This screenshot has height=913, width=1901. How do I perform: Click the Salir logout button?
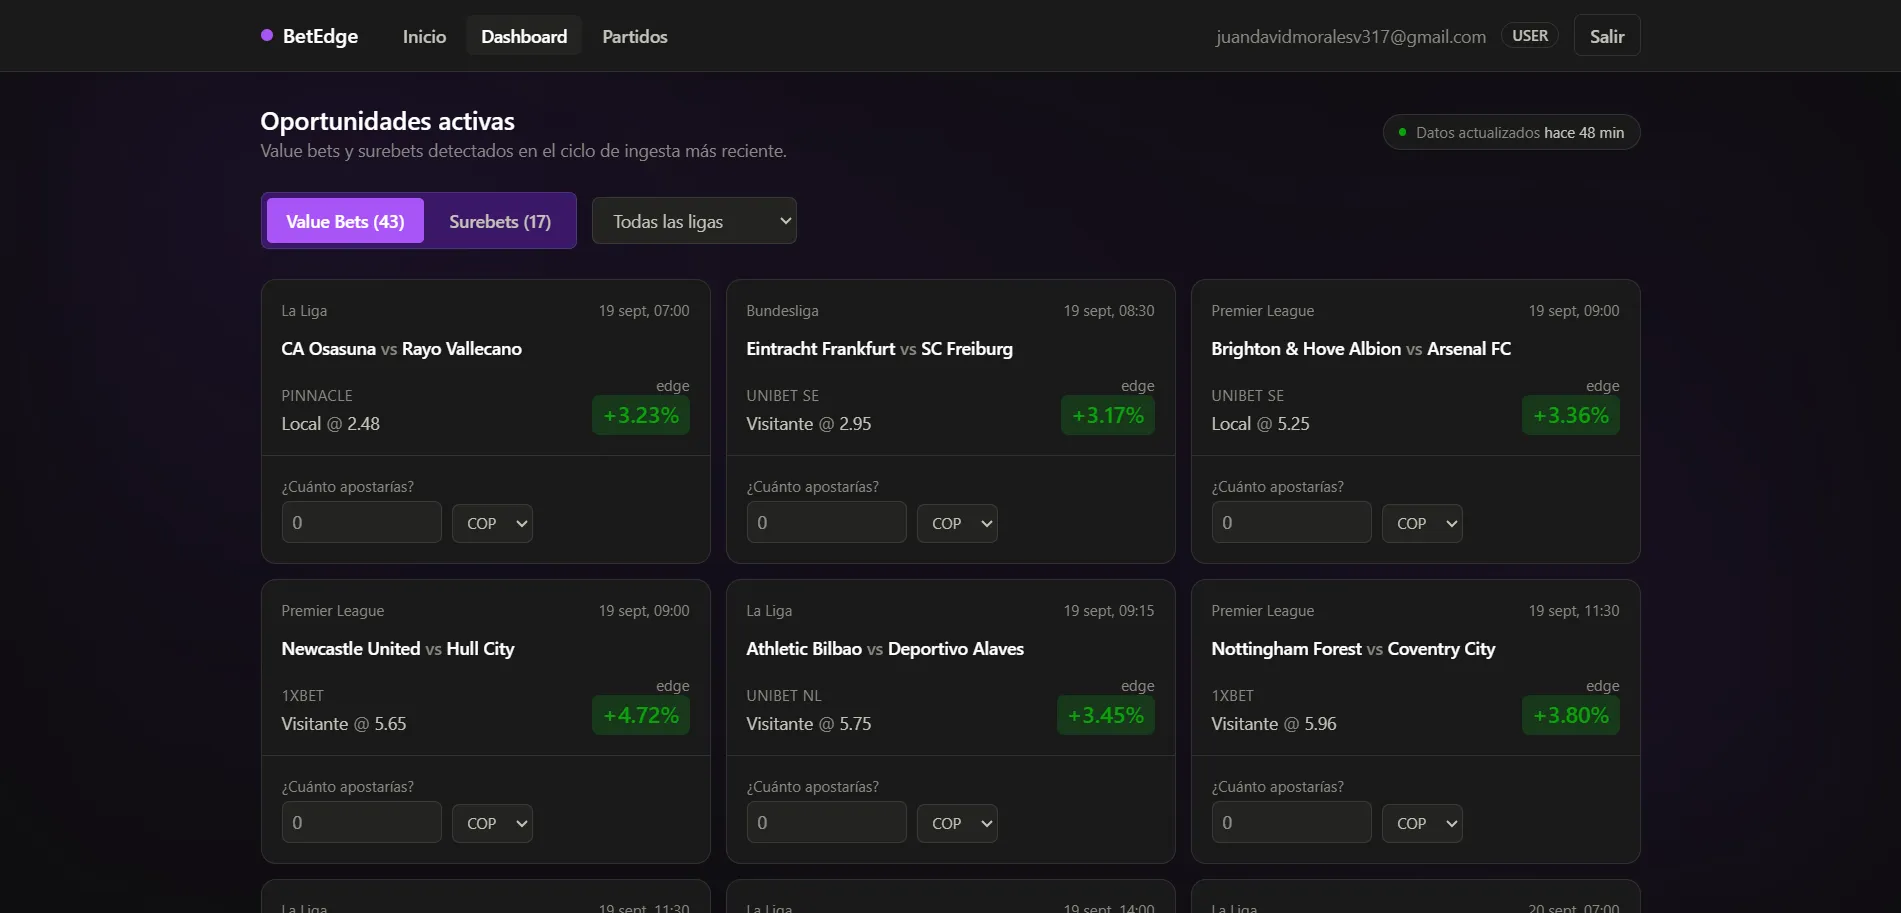1607,36
